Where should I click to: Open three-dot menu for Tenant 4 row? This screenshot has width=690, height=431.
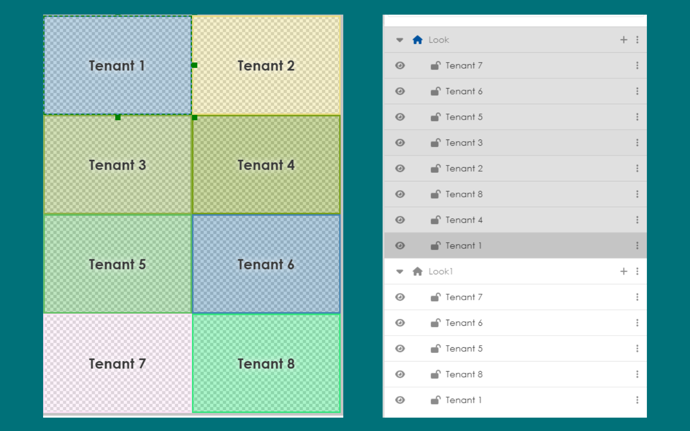click(637, 220)
